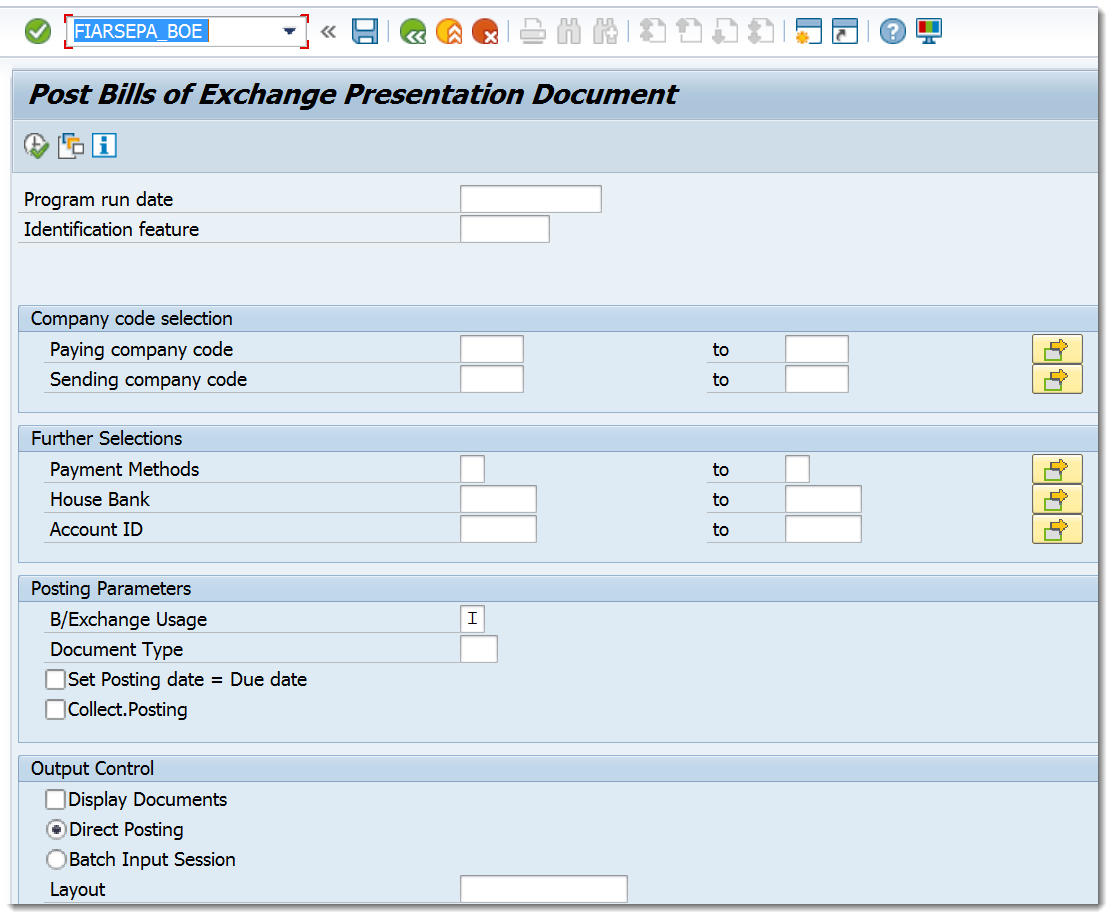Click the Account ID from field
This screenshot has height=919, width=1113.
pyautogui.click(x=498, y=529)
